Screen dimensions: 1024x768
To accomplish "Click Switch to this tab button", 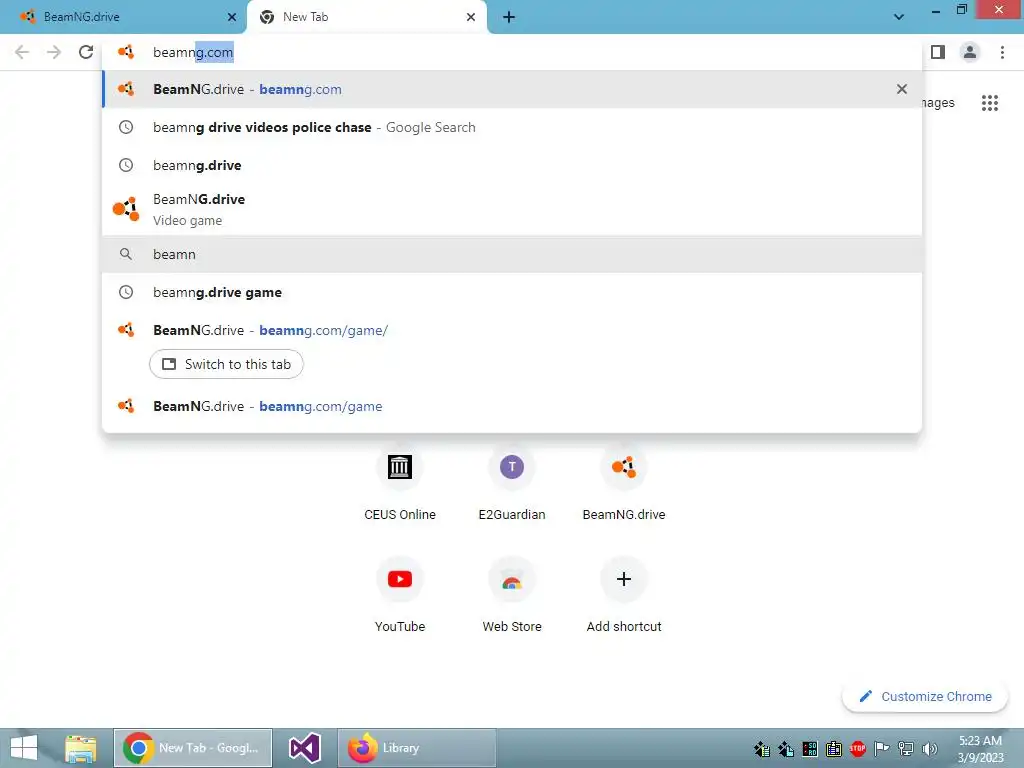I will coord(226,364).
